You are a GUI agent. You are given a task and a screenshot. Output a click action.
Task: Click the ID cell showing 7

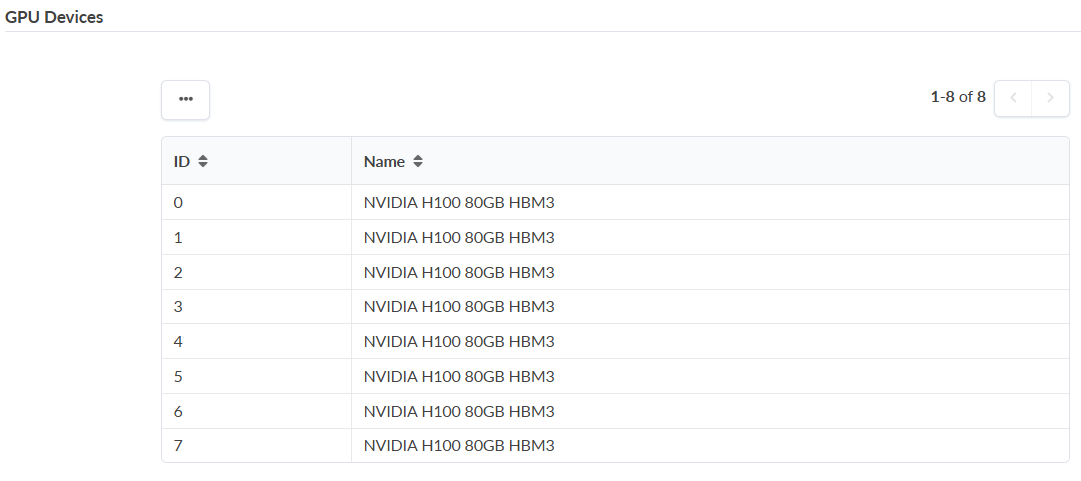point(179,446)
